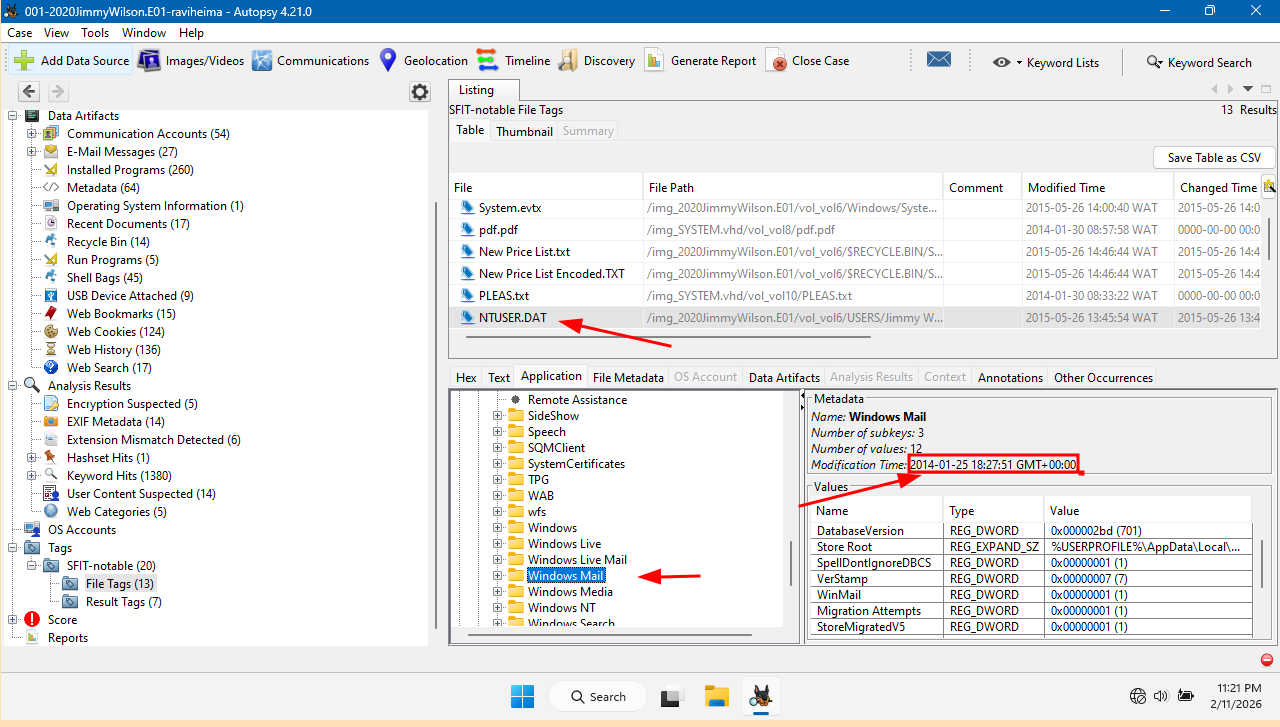The width and height of the screenshot is (1280, 727).
Task: Collapse the Data Artifacts tree node
Action: click(14, 116)
